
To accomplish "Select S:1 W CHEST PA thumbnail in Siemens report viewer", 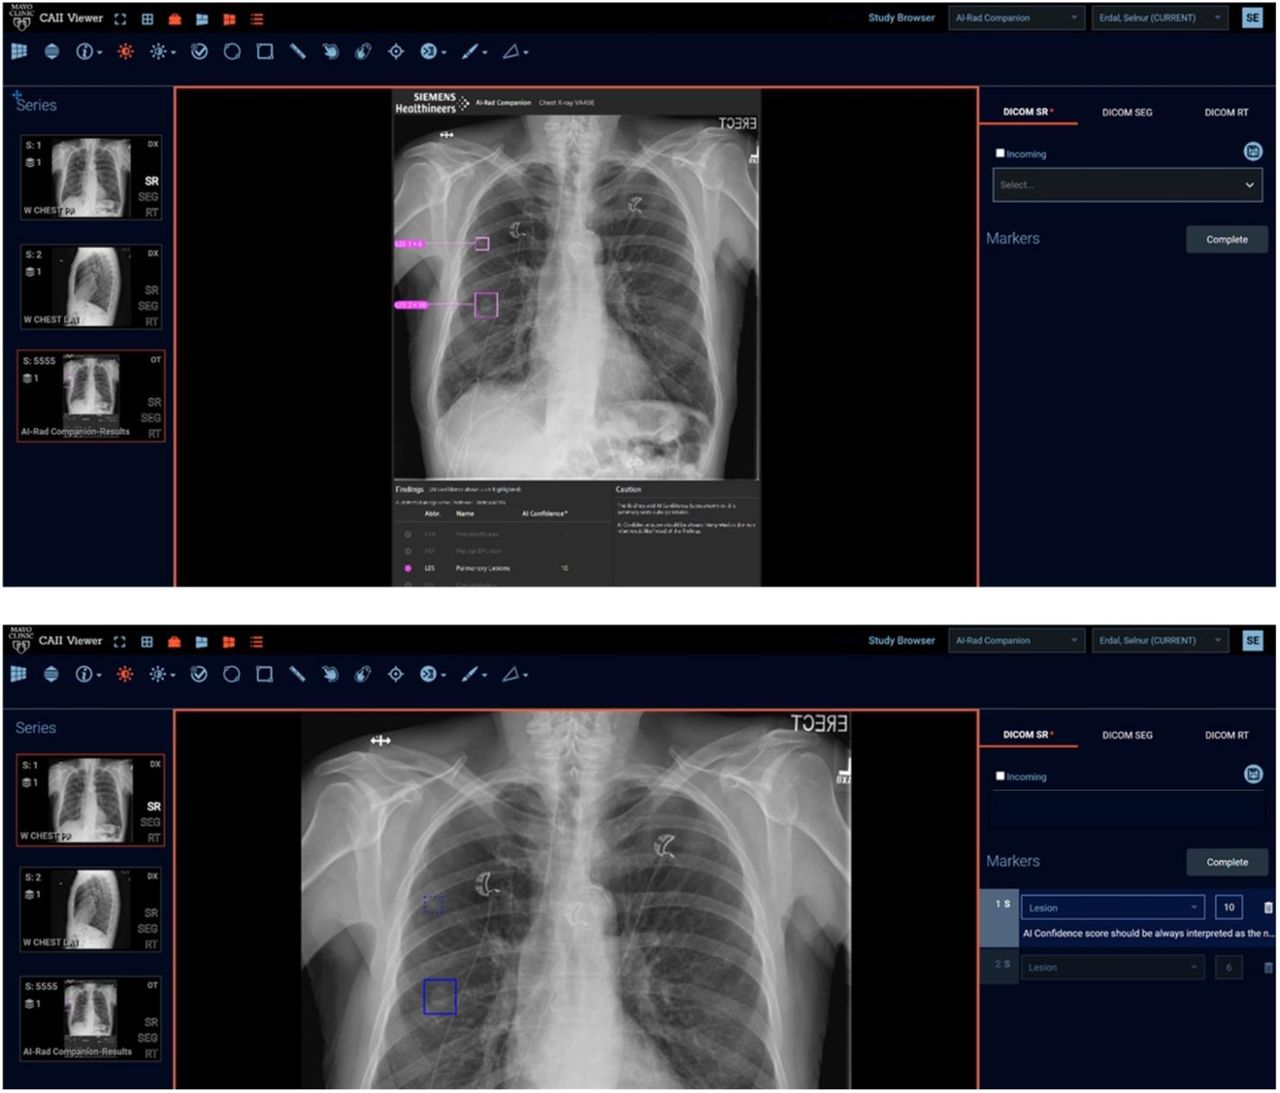I will click(x=91, y=178).
